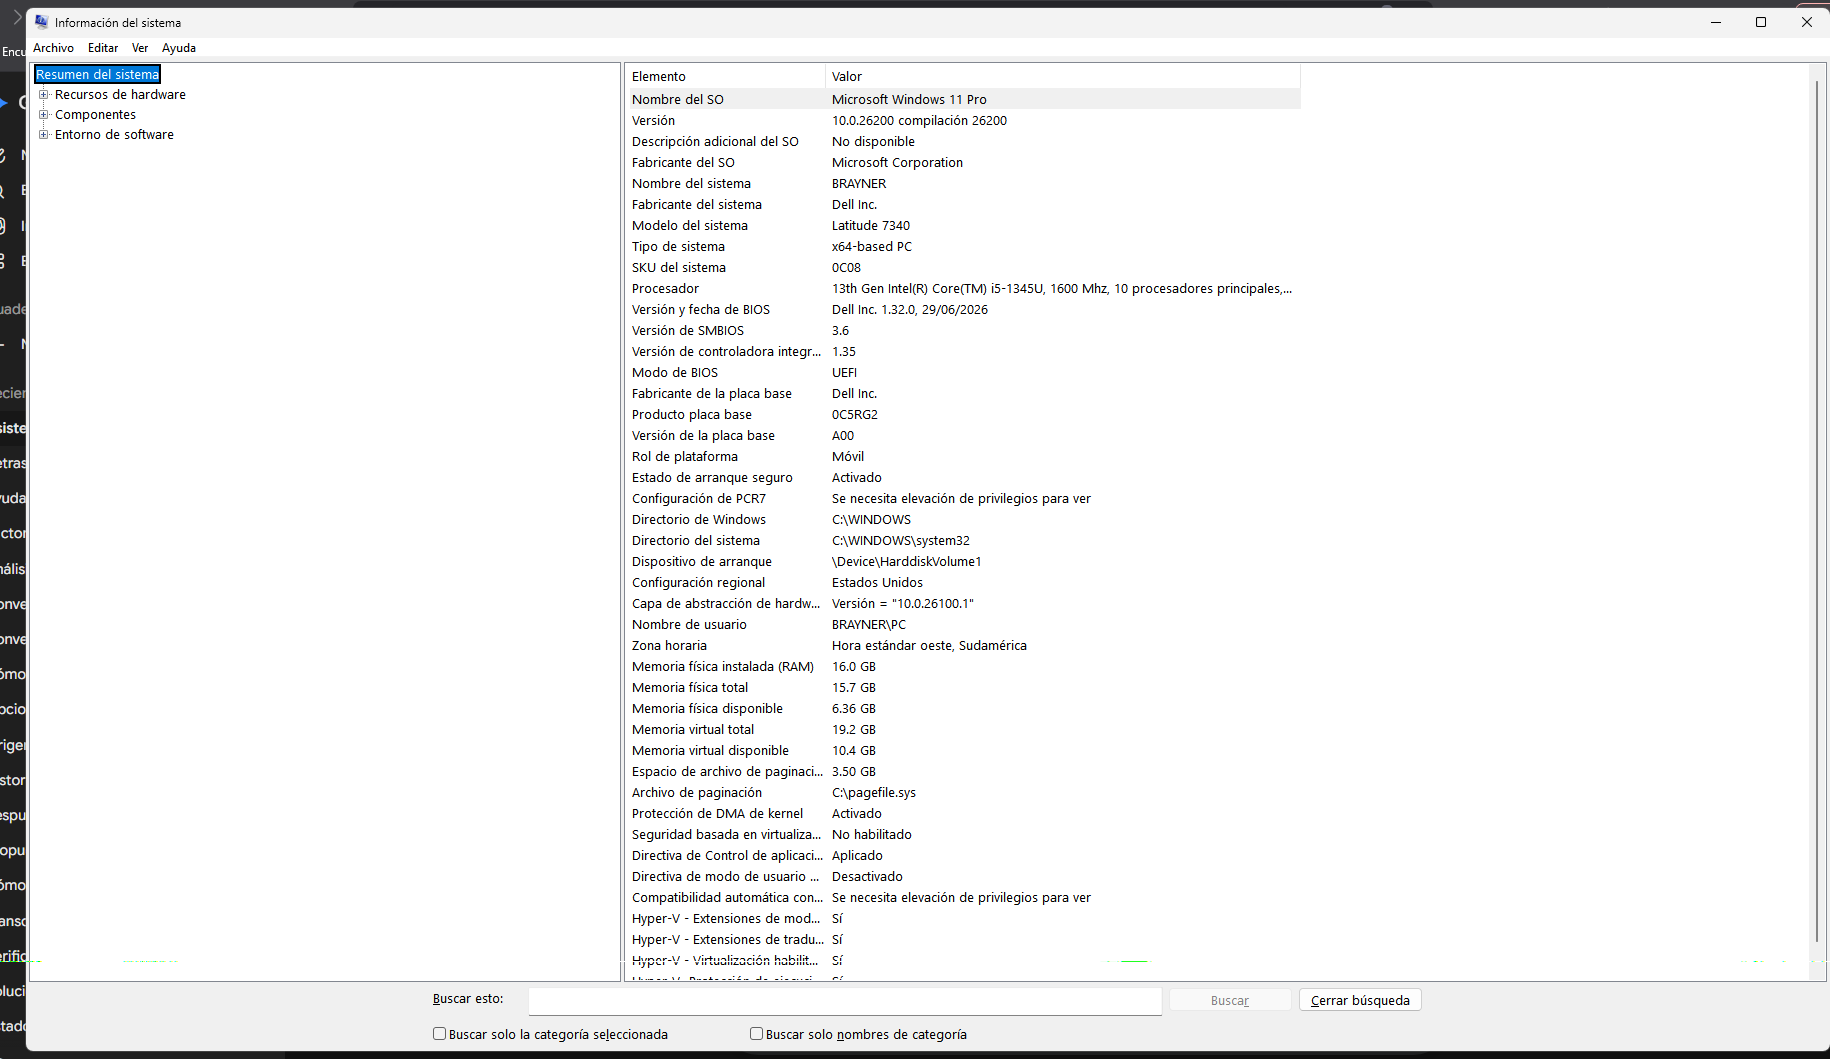Click the 'Buscar esto' search field
1830x1059 pixels.
[845, 1000]
